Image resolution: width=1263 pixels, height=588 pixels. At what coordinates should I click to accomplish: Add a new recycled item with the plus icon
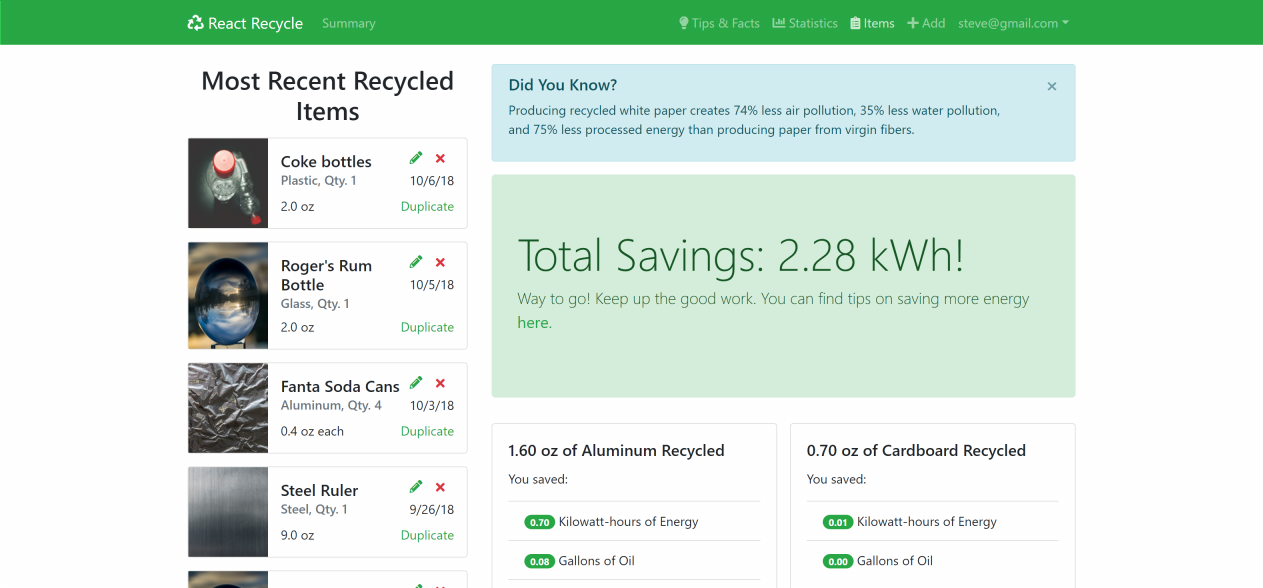(914, 22)
